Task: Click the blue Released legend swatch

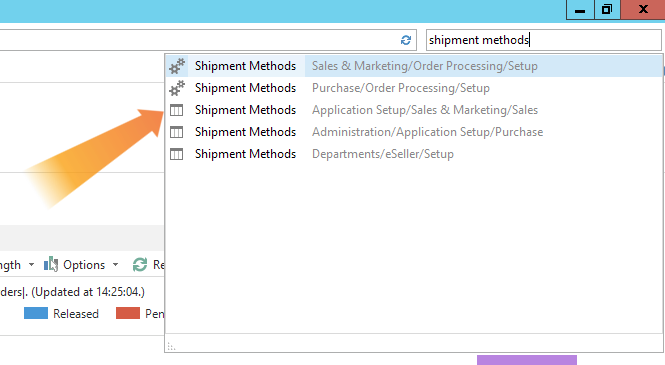Action: (x=36, y=313)
